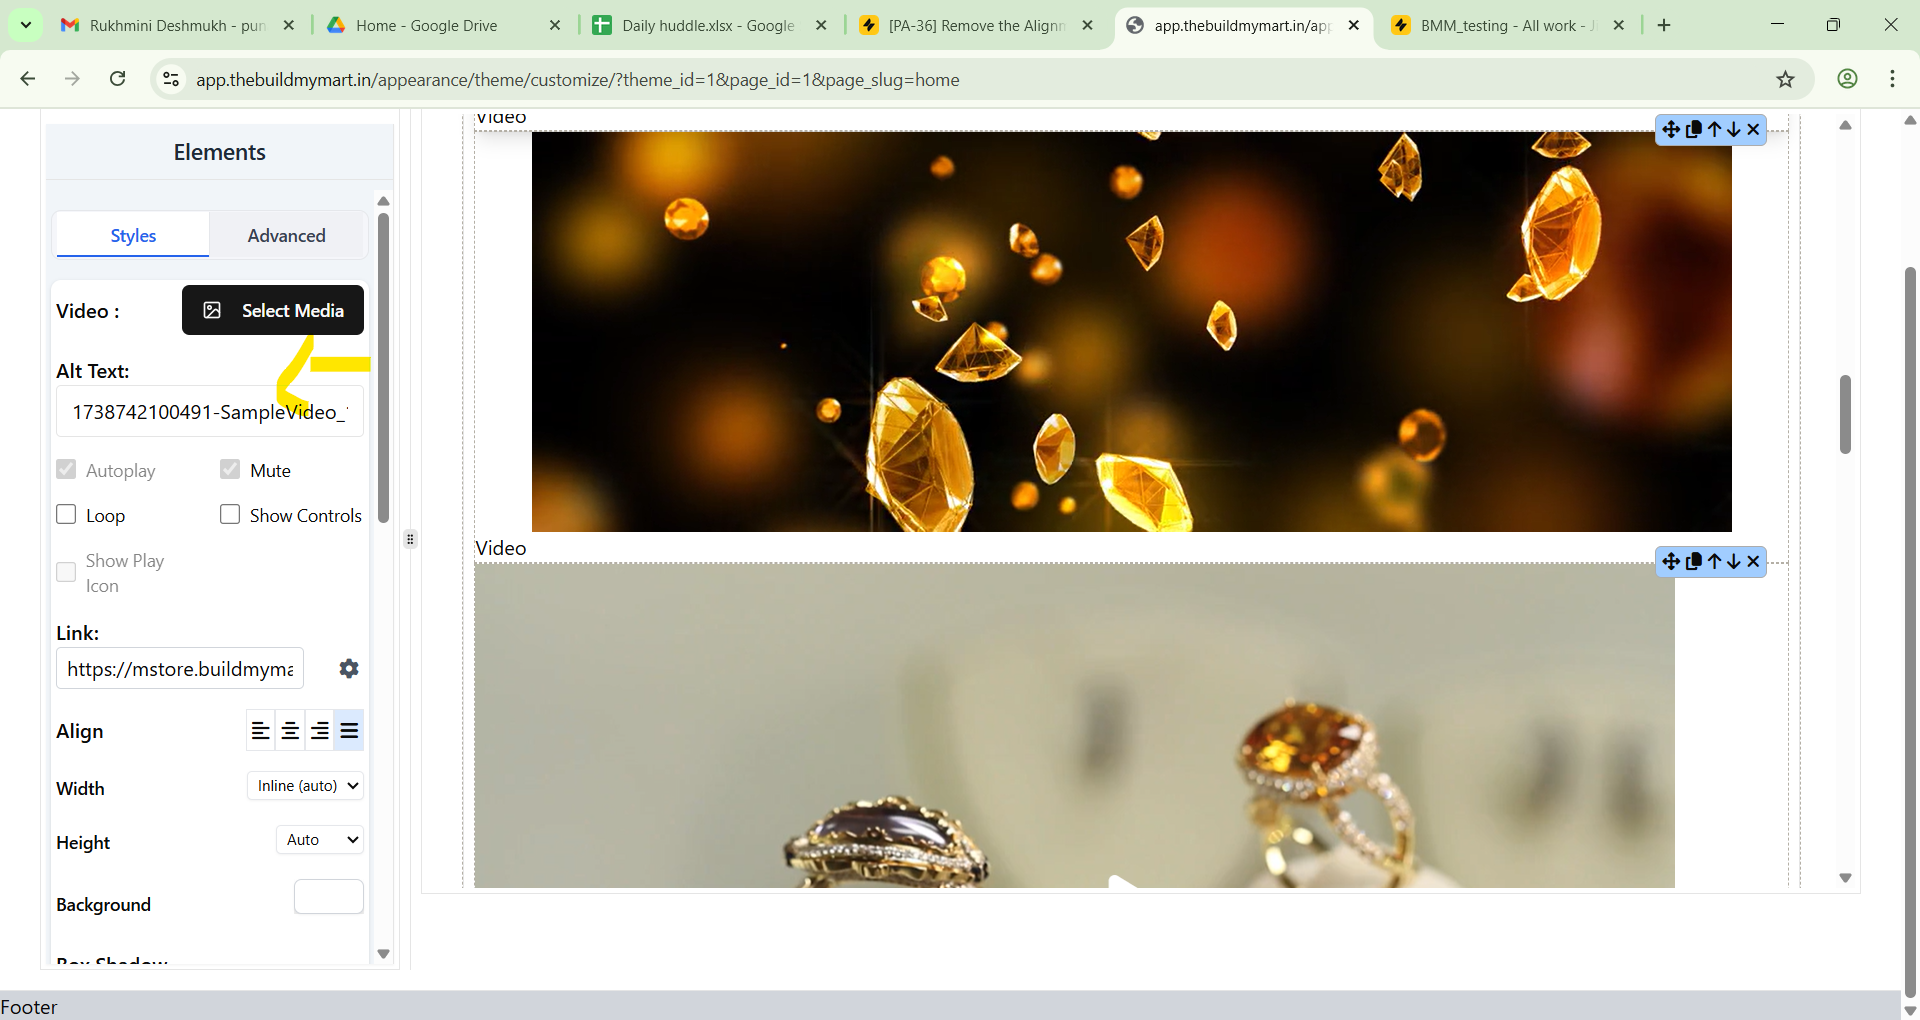Close the BMM_testing tab
Image resolution: width=1920 pixels, height=1020 pixels.
(1619, 25)
